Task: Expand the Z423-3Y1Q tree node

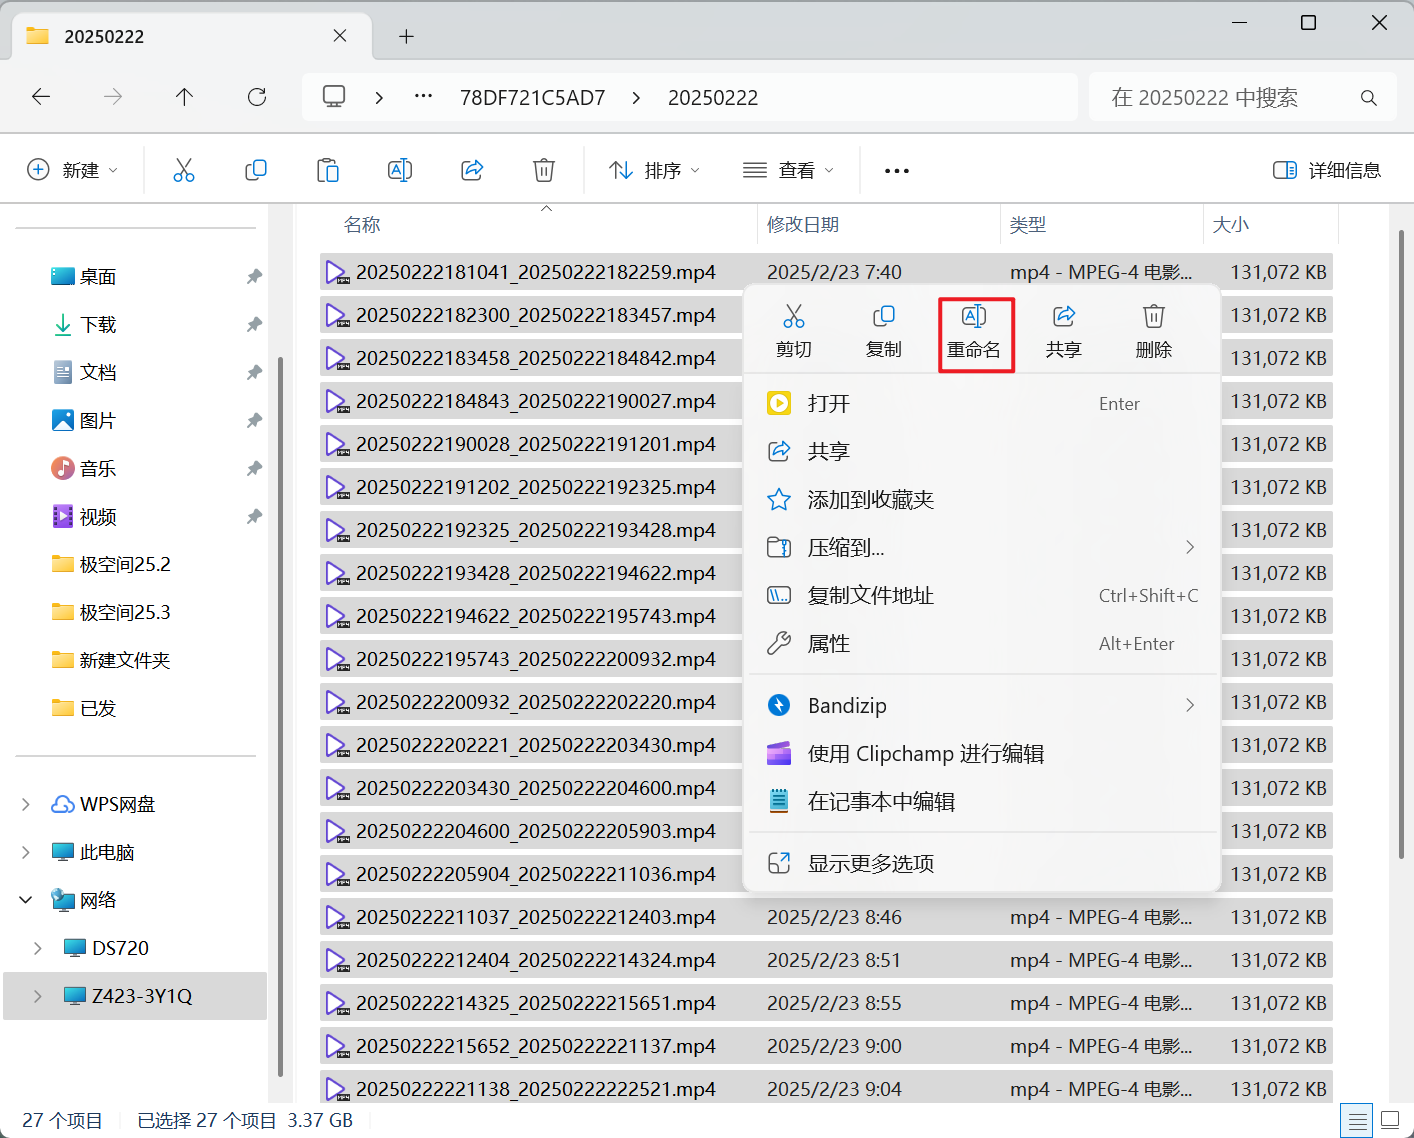Action: coord(38,996)
